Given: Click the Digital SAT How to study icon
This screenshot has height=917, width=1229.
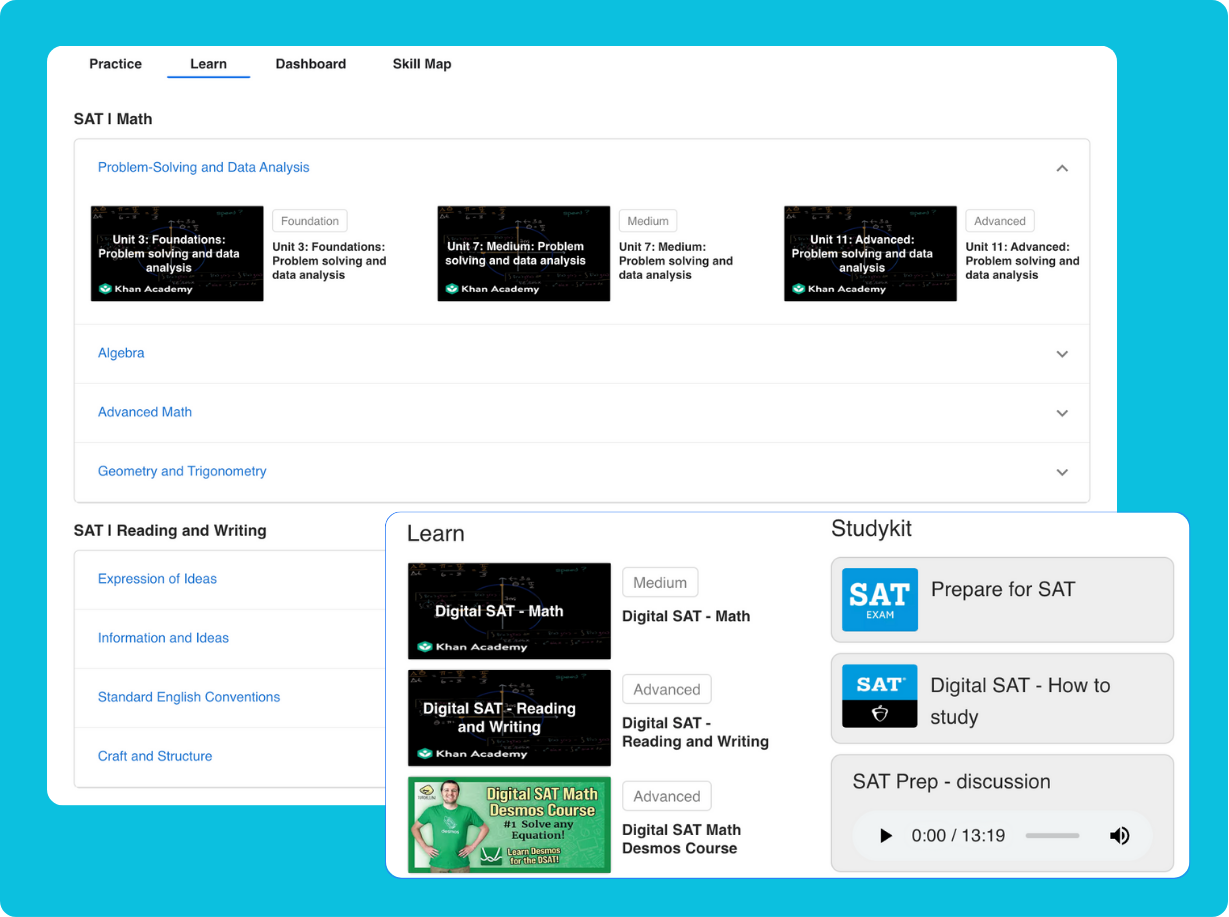Looking at the screenshot, I should point(879,696).
